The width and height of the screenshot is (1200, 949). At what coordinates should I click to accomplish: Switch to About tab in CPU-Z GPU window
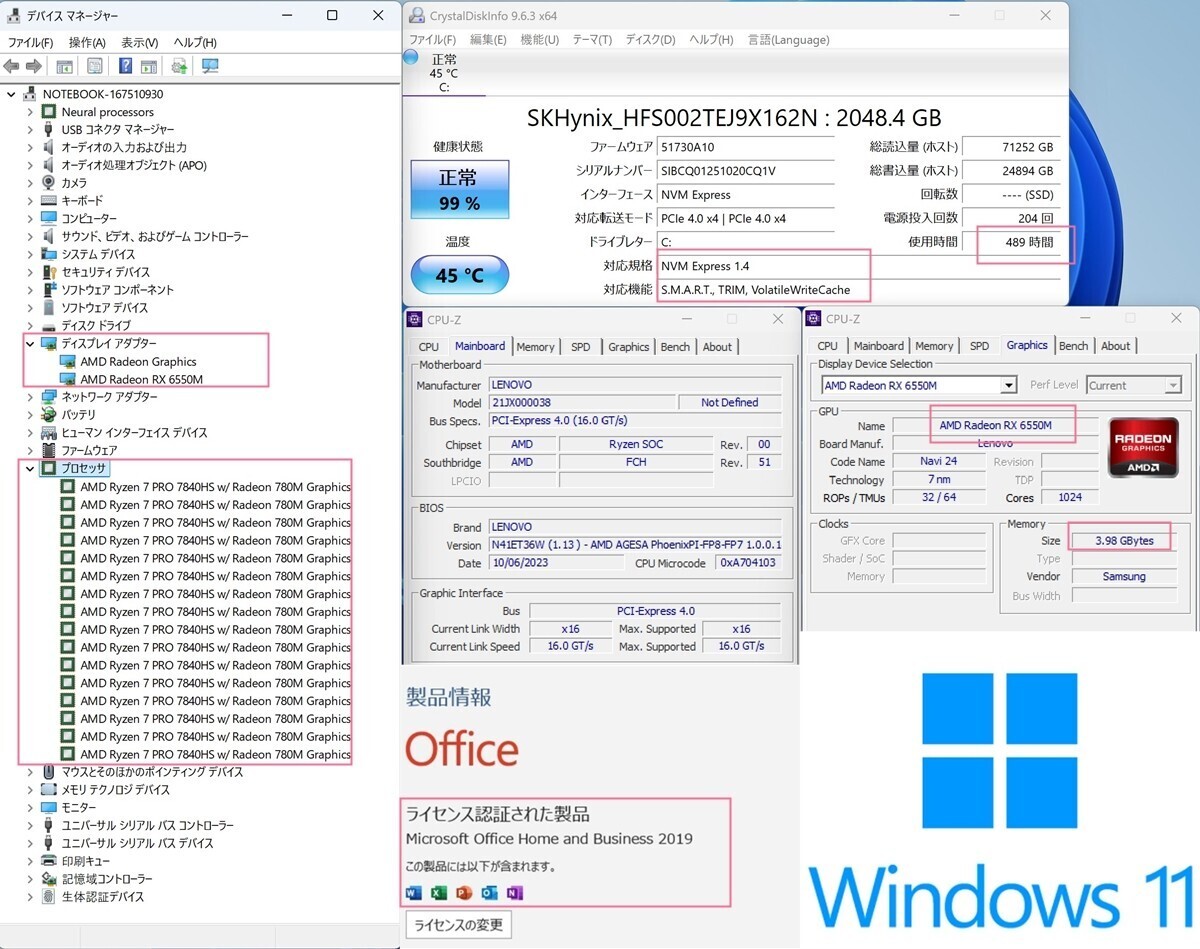(x=1115, y=346)
